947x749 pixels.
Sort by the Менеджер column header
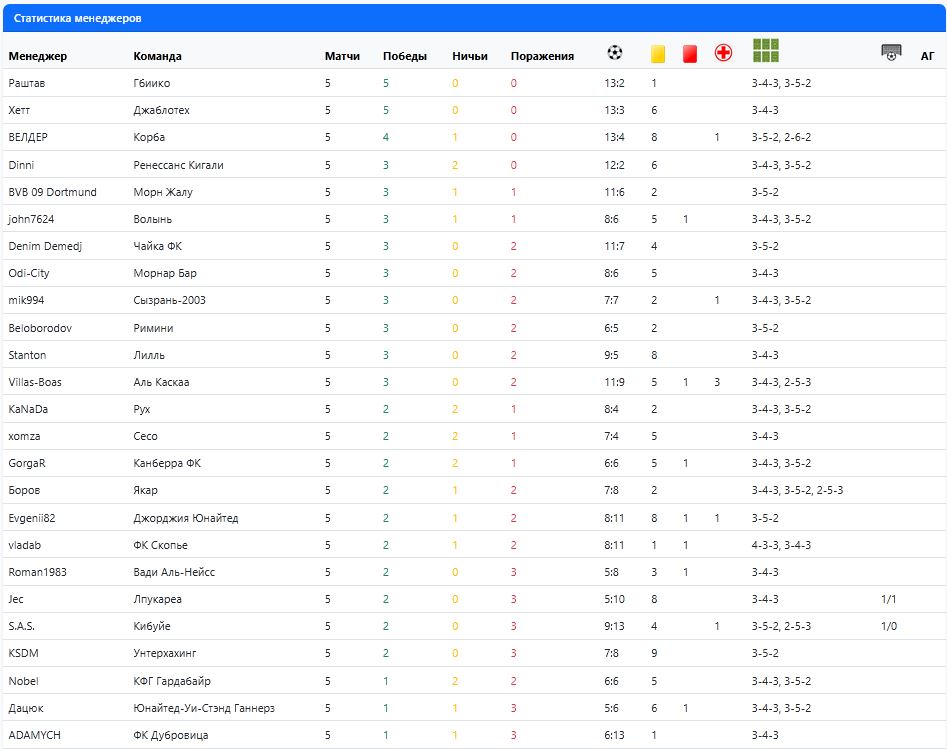(x=38, y=56)
